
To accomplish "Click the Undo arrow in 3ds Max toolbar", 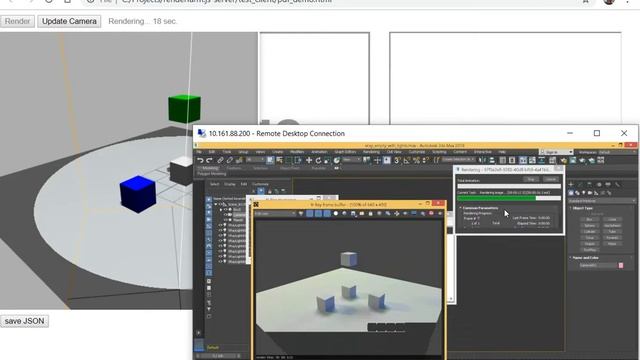I will [x=200, y=160].
